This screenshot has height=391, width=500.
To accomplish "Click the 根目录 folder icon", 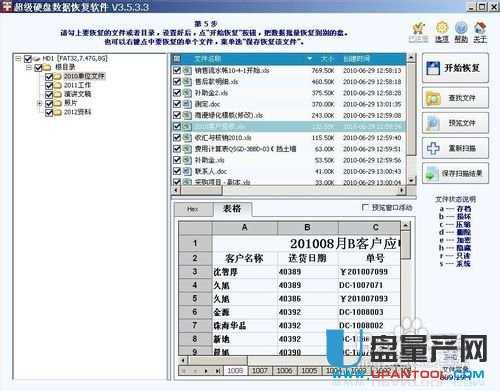I will click(x=47, y=68).
